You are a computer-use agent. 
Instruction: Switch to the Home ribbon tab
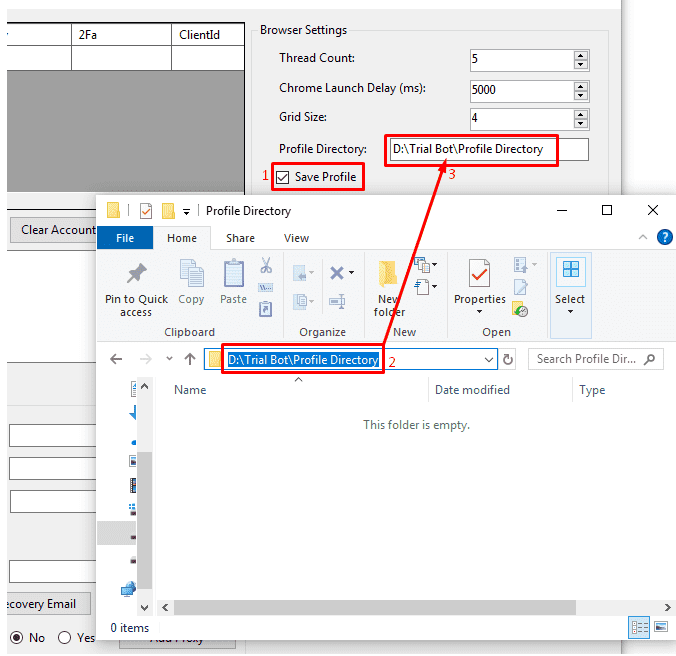[182, 238]
